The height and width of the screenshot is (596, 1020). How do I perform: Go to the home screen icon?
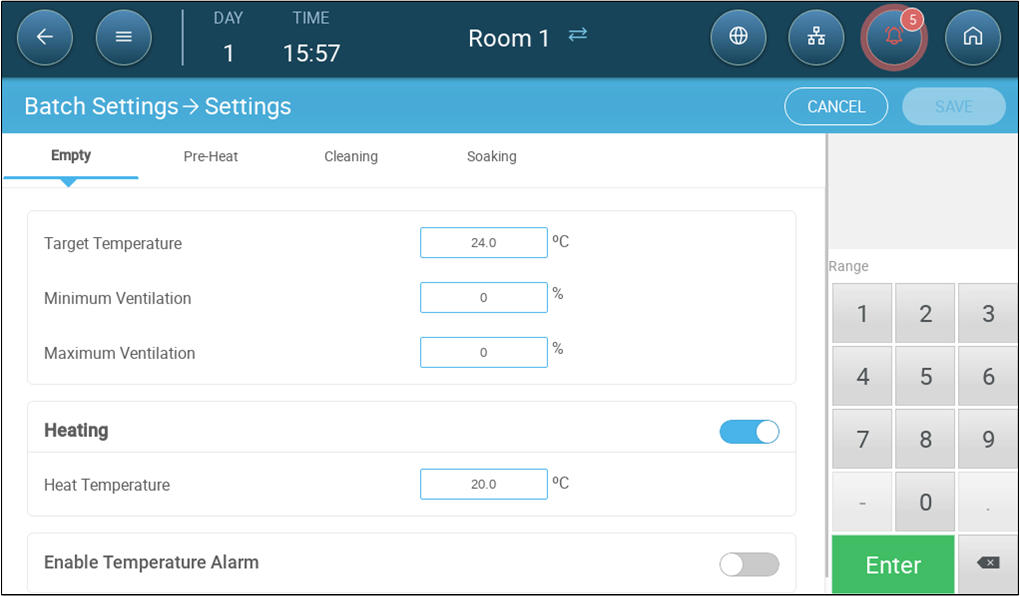(972, 37)
